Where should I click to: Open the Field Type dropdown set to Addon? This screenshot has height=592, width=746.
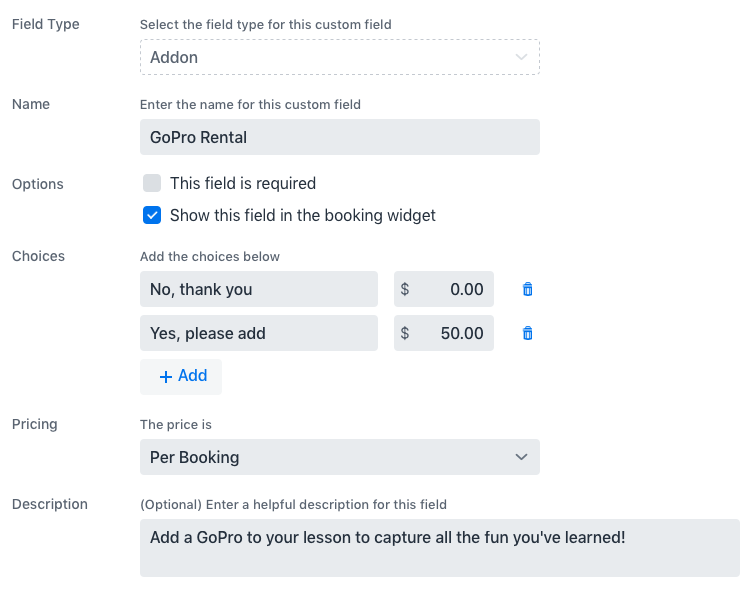pyautogui.click(x=339, y=57)
